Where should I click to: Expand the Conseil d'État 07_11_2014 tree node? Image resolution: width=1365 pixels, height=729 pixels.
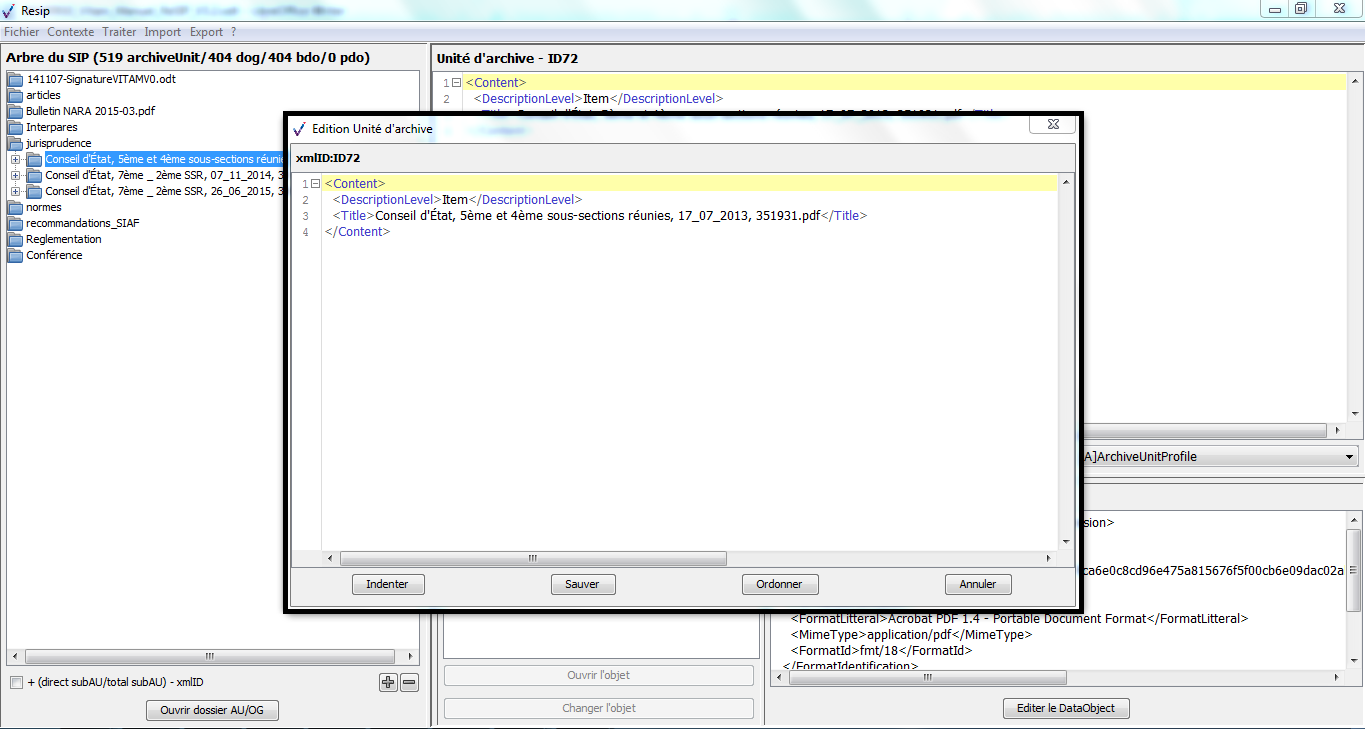coord(16,176)
